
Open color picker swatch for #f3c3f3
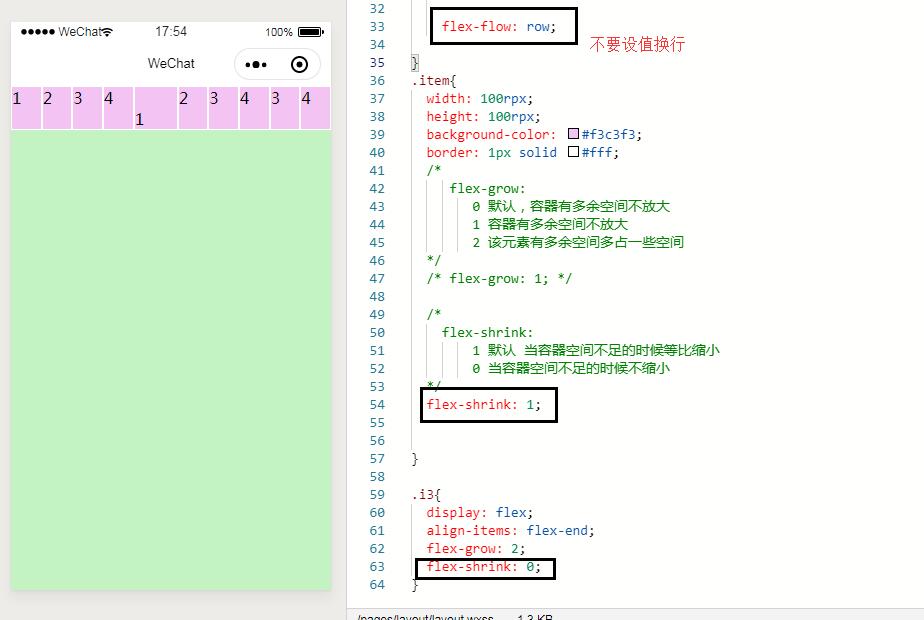[x=573, y=134]
